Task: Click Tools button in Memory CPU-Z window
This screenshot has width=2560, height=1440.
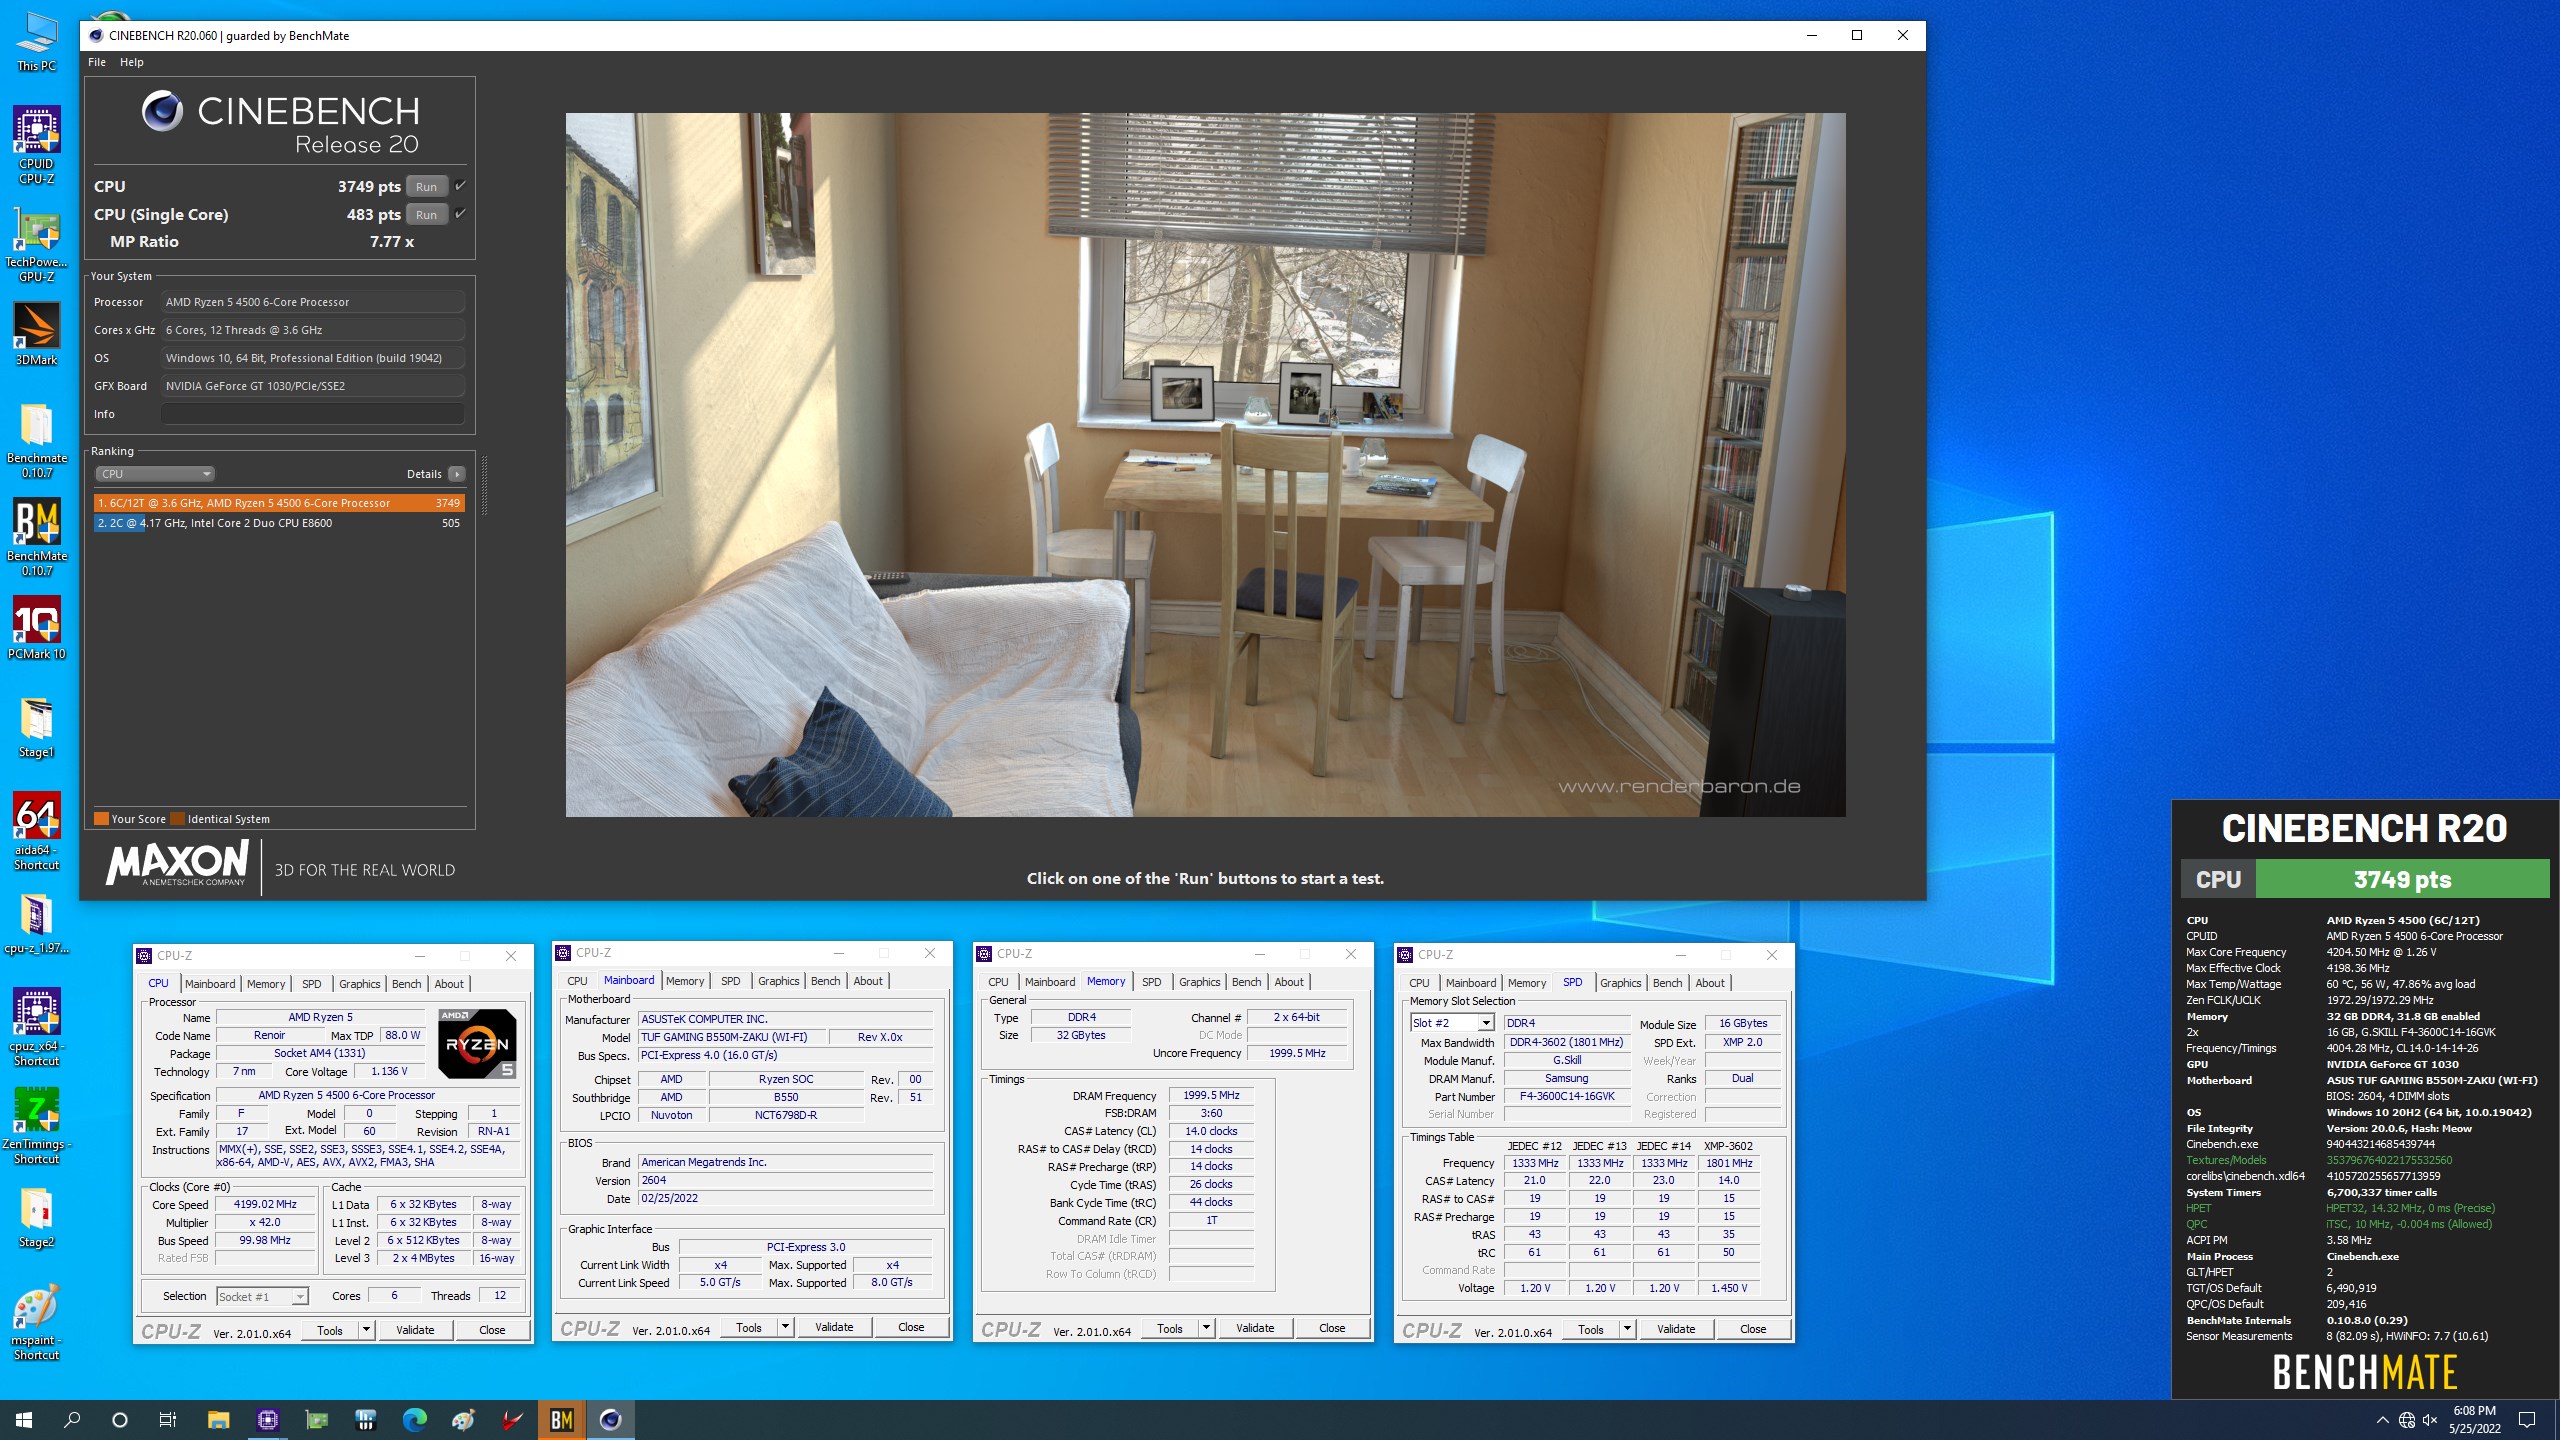Action: (1170, 1328)
